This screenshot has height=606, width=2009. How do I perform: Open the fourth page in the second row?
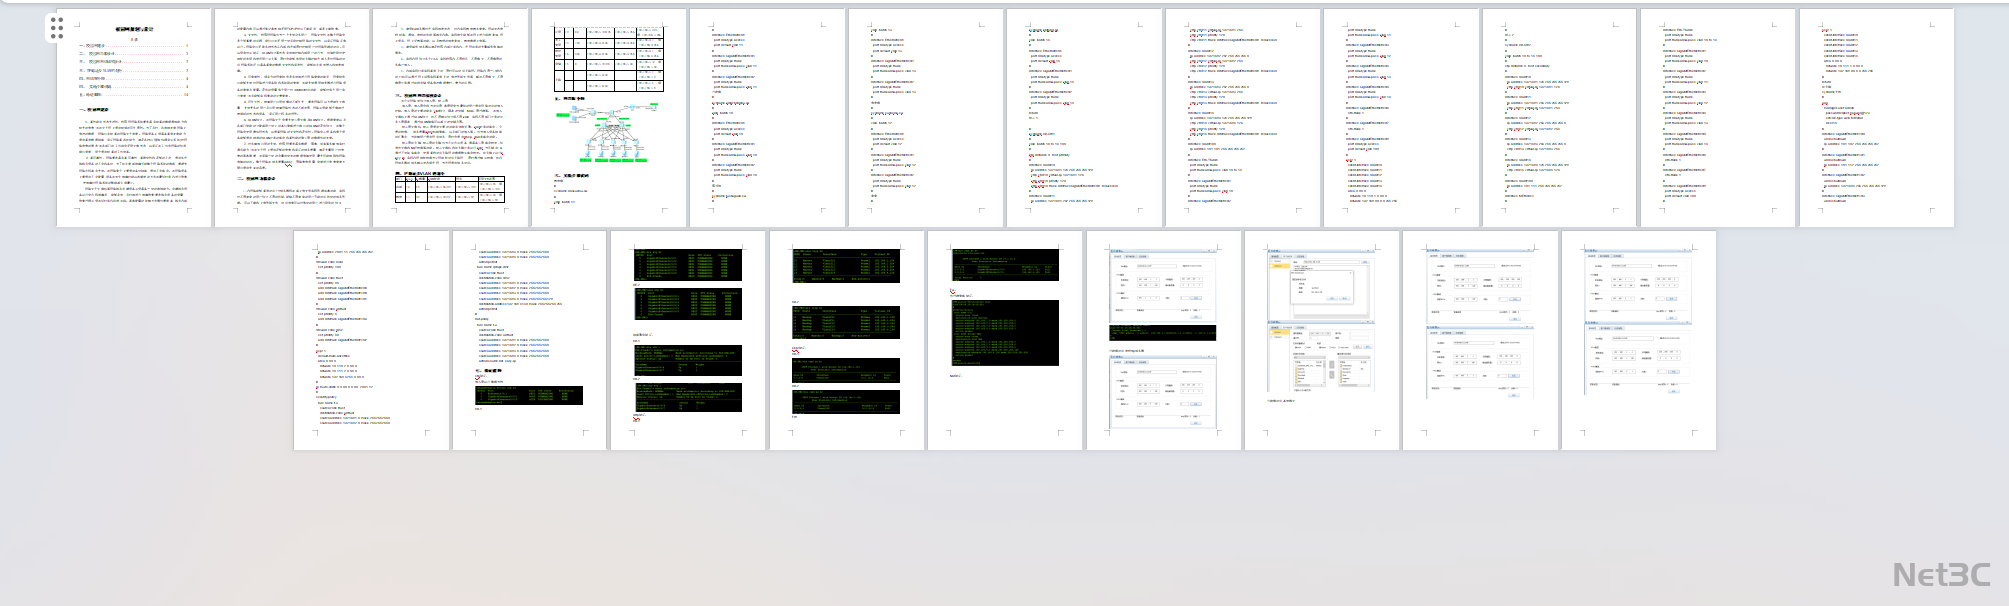pyautogui.click(x=846, y=340)
